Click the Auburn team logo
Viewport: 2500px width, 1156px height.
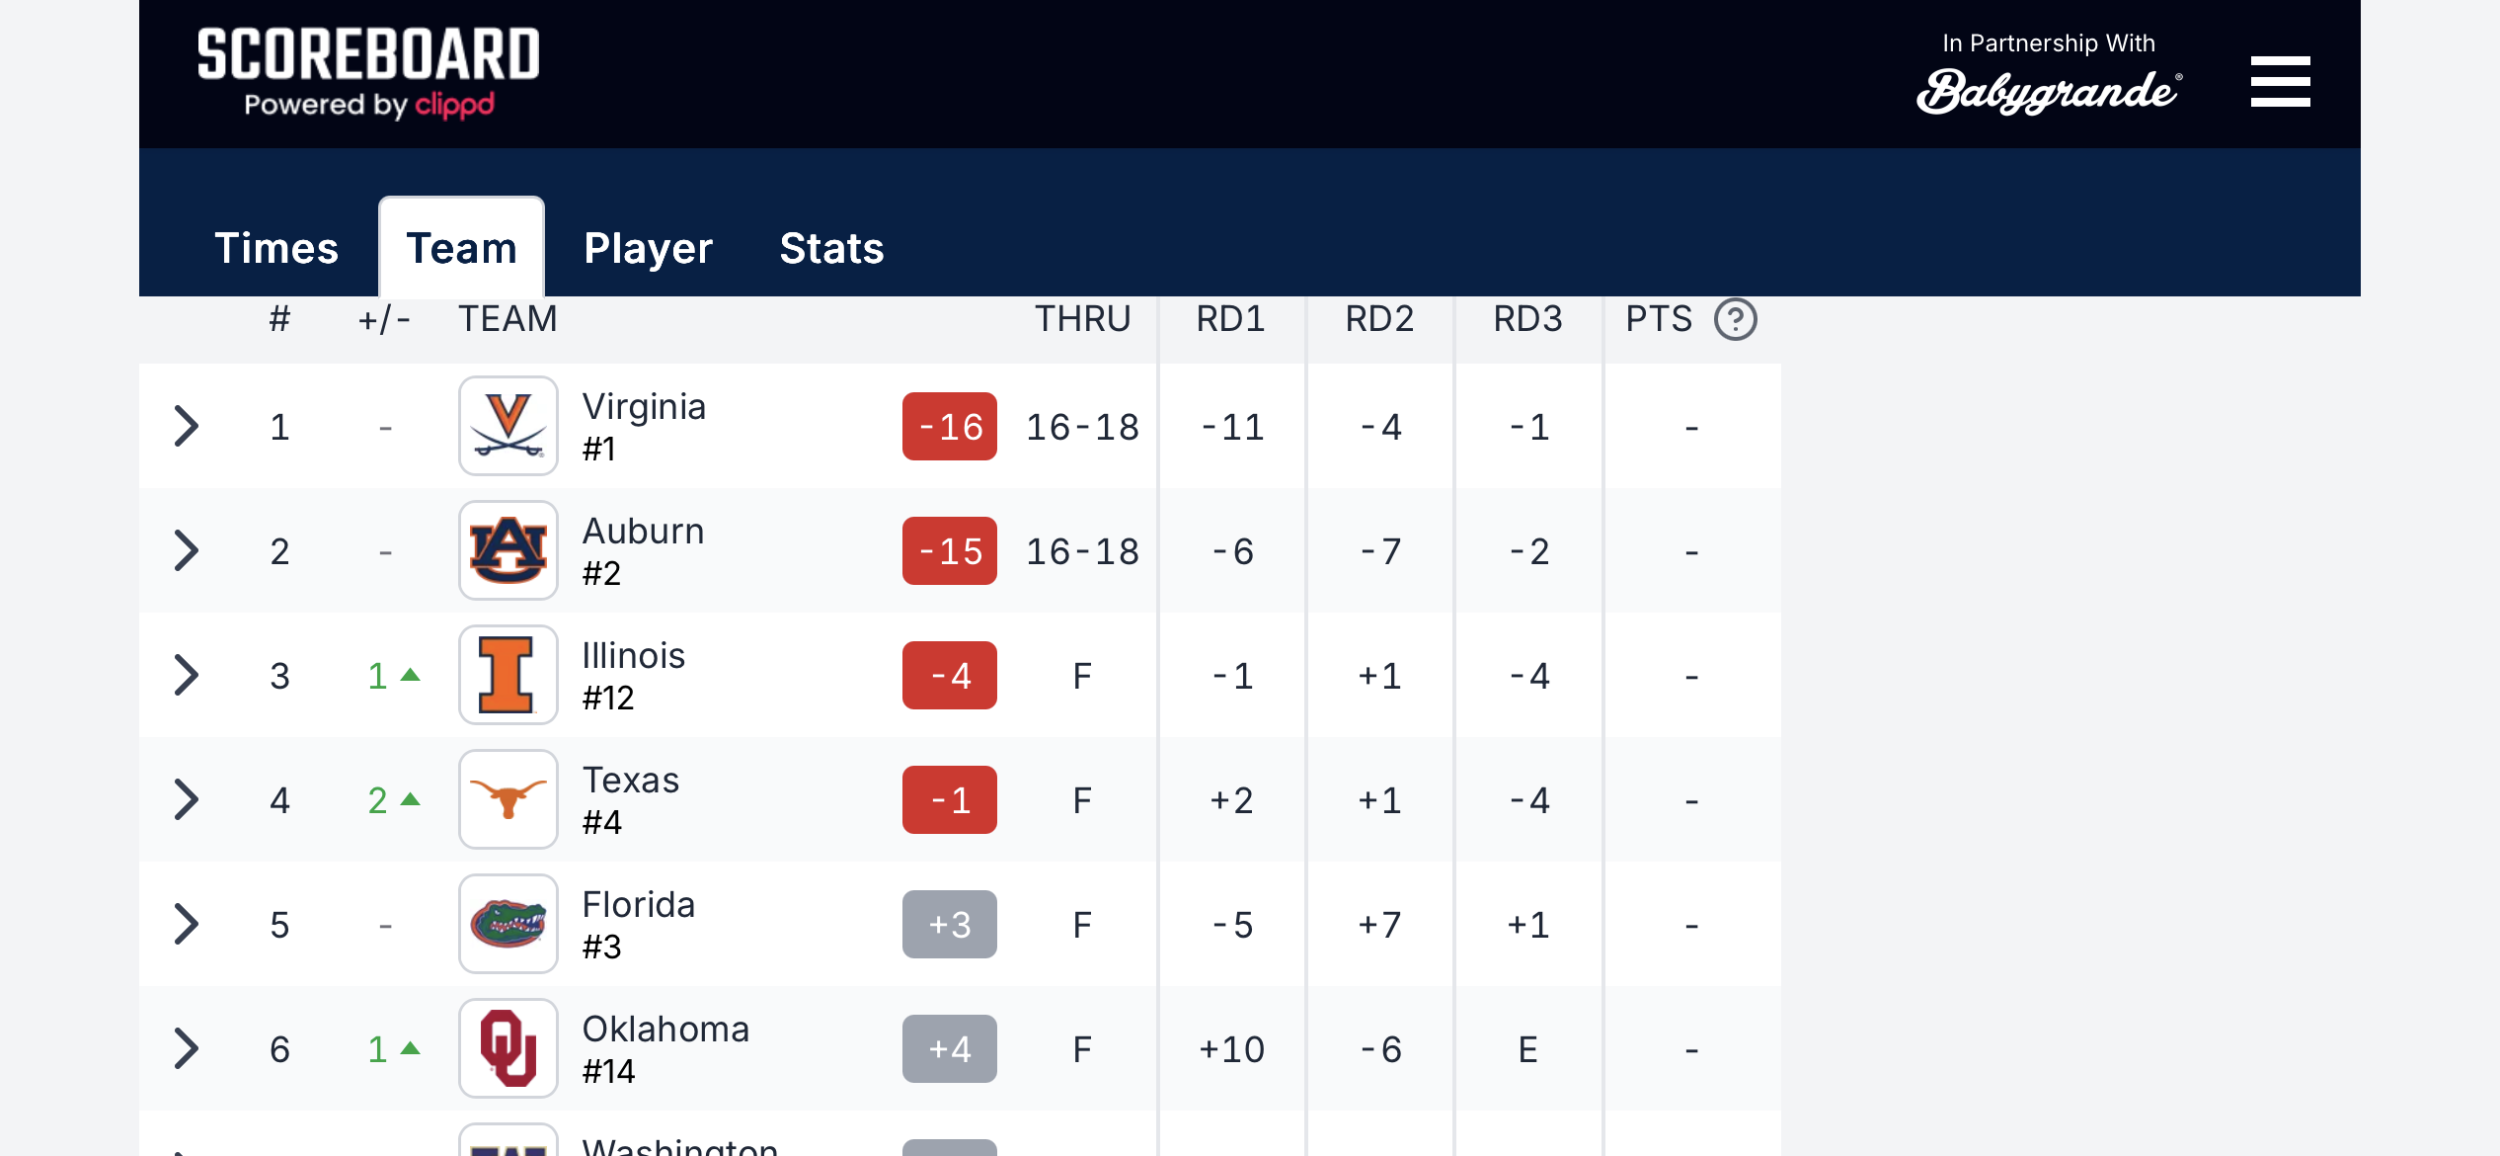[x=508, y=550]
